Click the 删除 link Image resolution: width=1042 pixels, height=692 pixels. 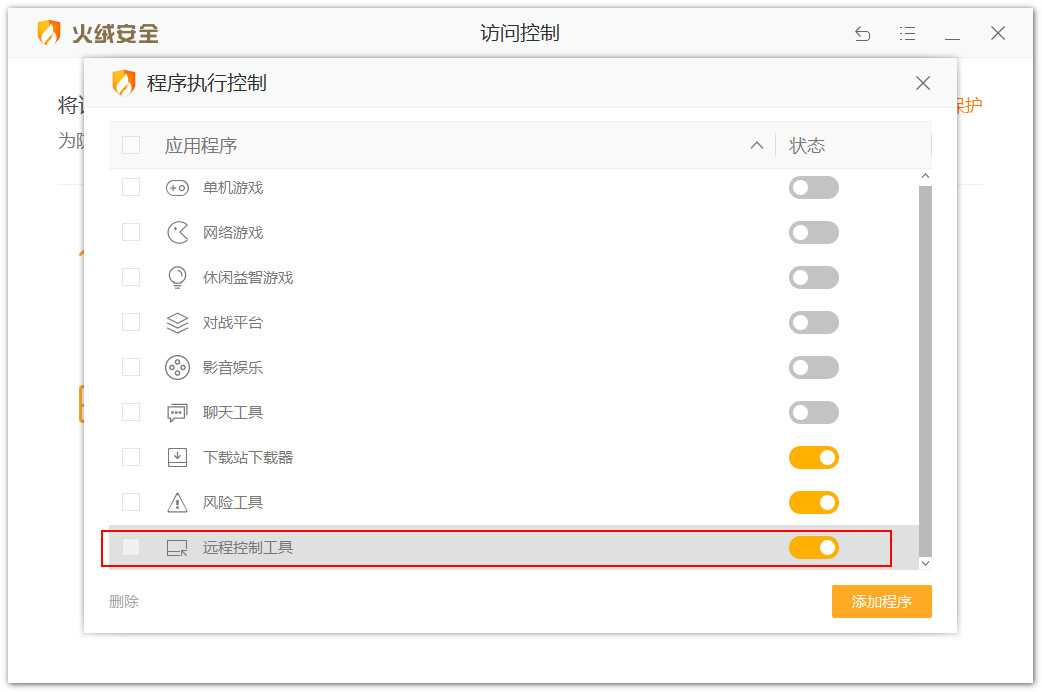tap(124, 602)
